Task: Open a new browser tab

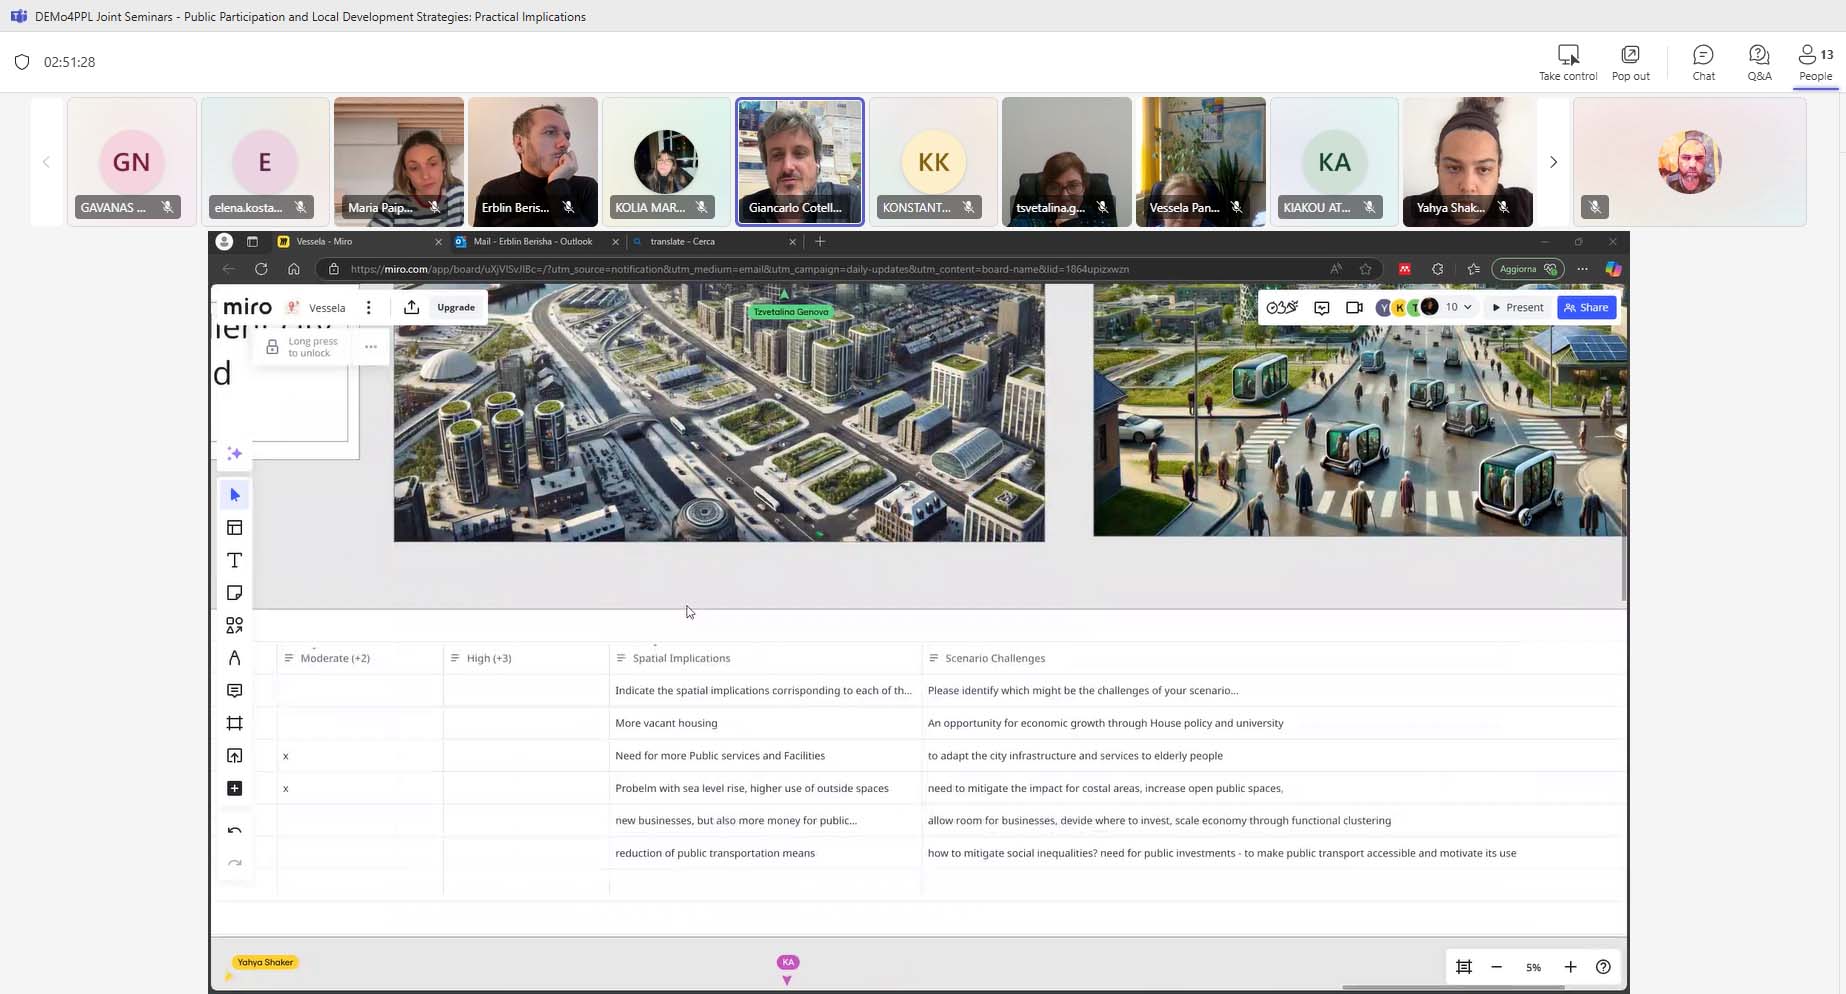Action: (820, 242)
